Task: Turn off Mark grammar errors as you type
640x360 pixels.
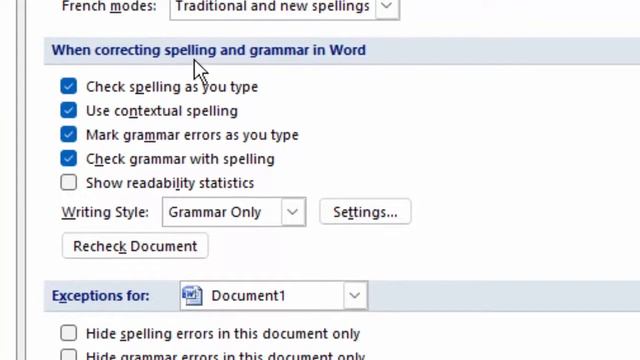Action: tap(69, 135)
